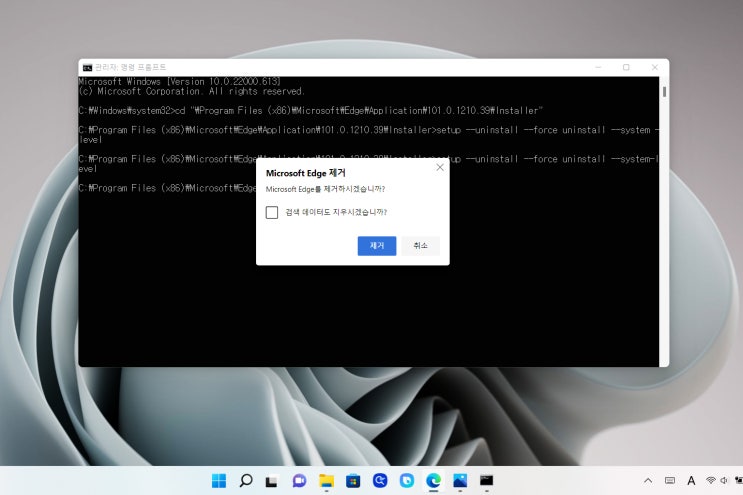Close the Command Prompt window
Viewport: 743px width, 495px height.
coord(654,67)
